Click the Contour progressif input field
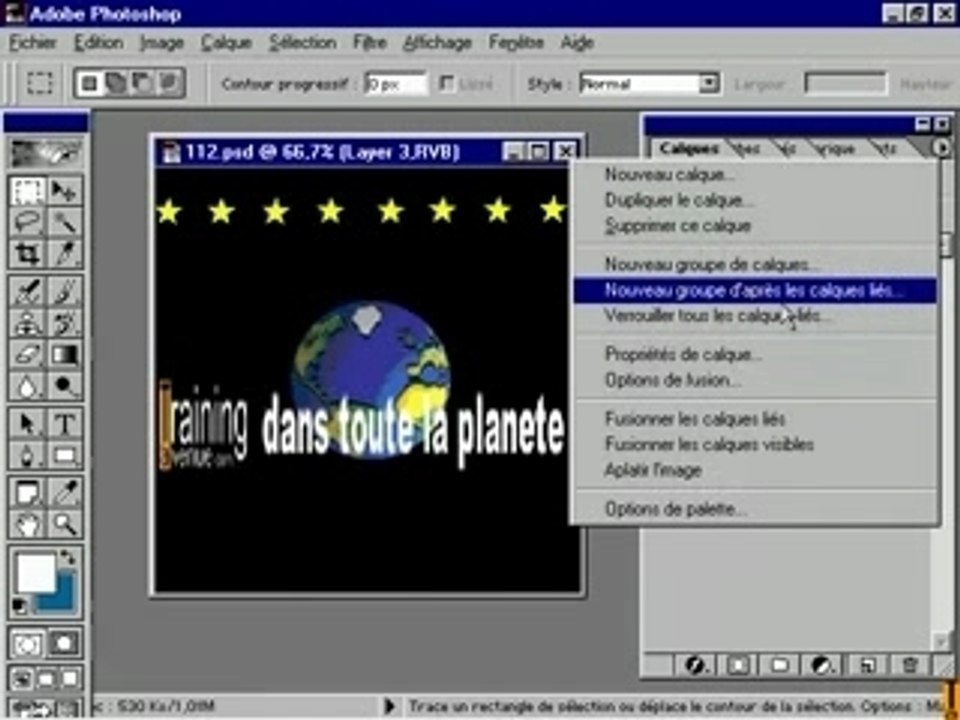This screenshot has width=960, height=720. 396,83
